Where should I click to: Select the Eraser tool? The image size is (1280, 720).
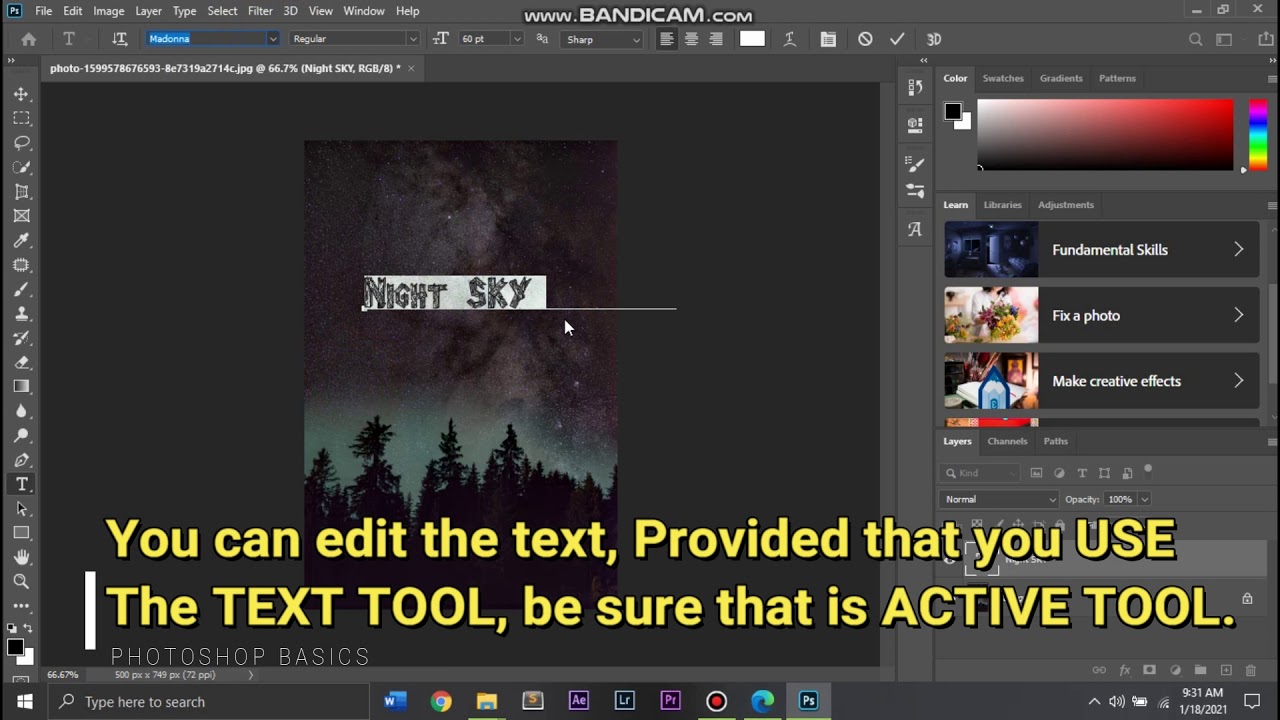[x=21, y=362]
